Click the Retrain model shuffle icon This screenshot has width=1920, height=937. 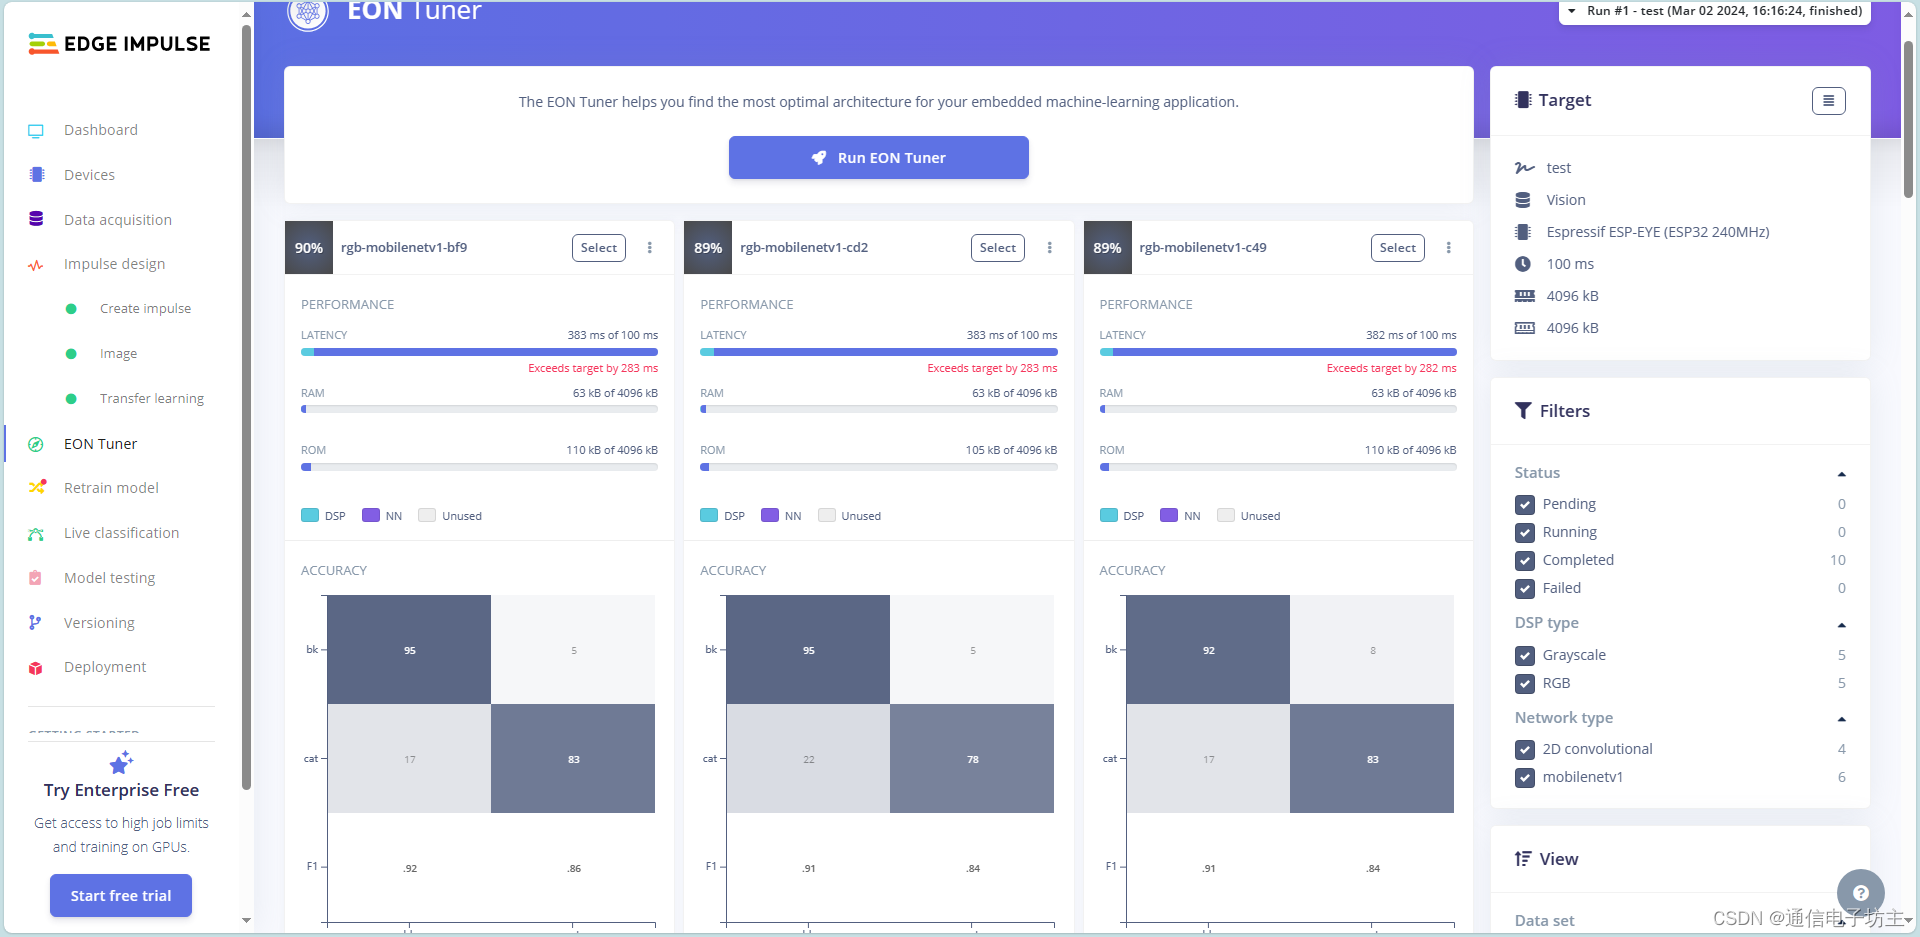pyautogui.click(x=37, y=488)
